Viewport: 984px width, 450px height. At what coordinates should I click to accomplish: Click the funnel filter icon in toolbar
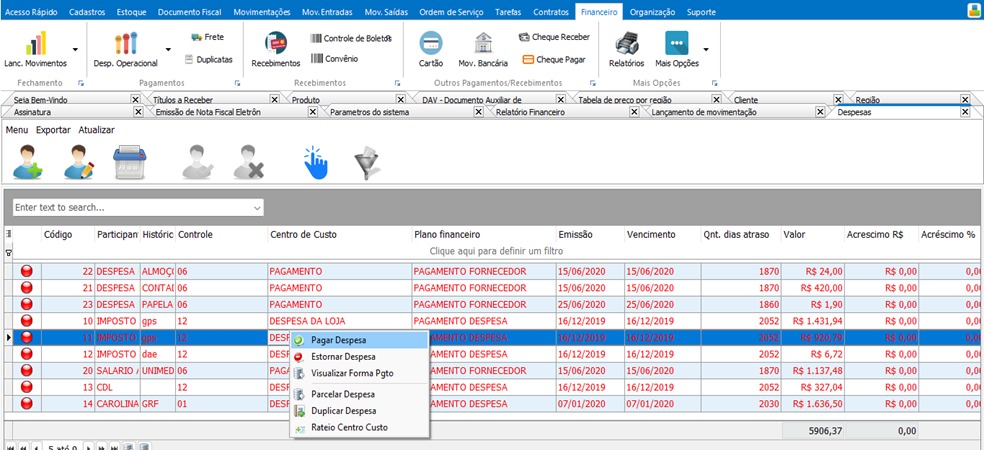click(x=367, y=161)
